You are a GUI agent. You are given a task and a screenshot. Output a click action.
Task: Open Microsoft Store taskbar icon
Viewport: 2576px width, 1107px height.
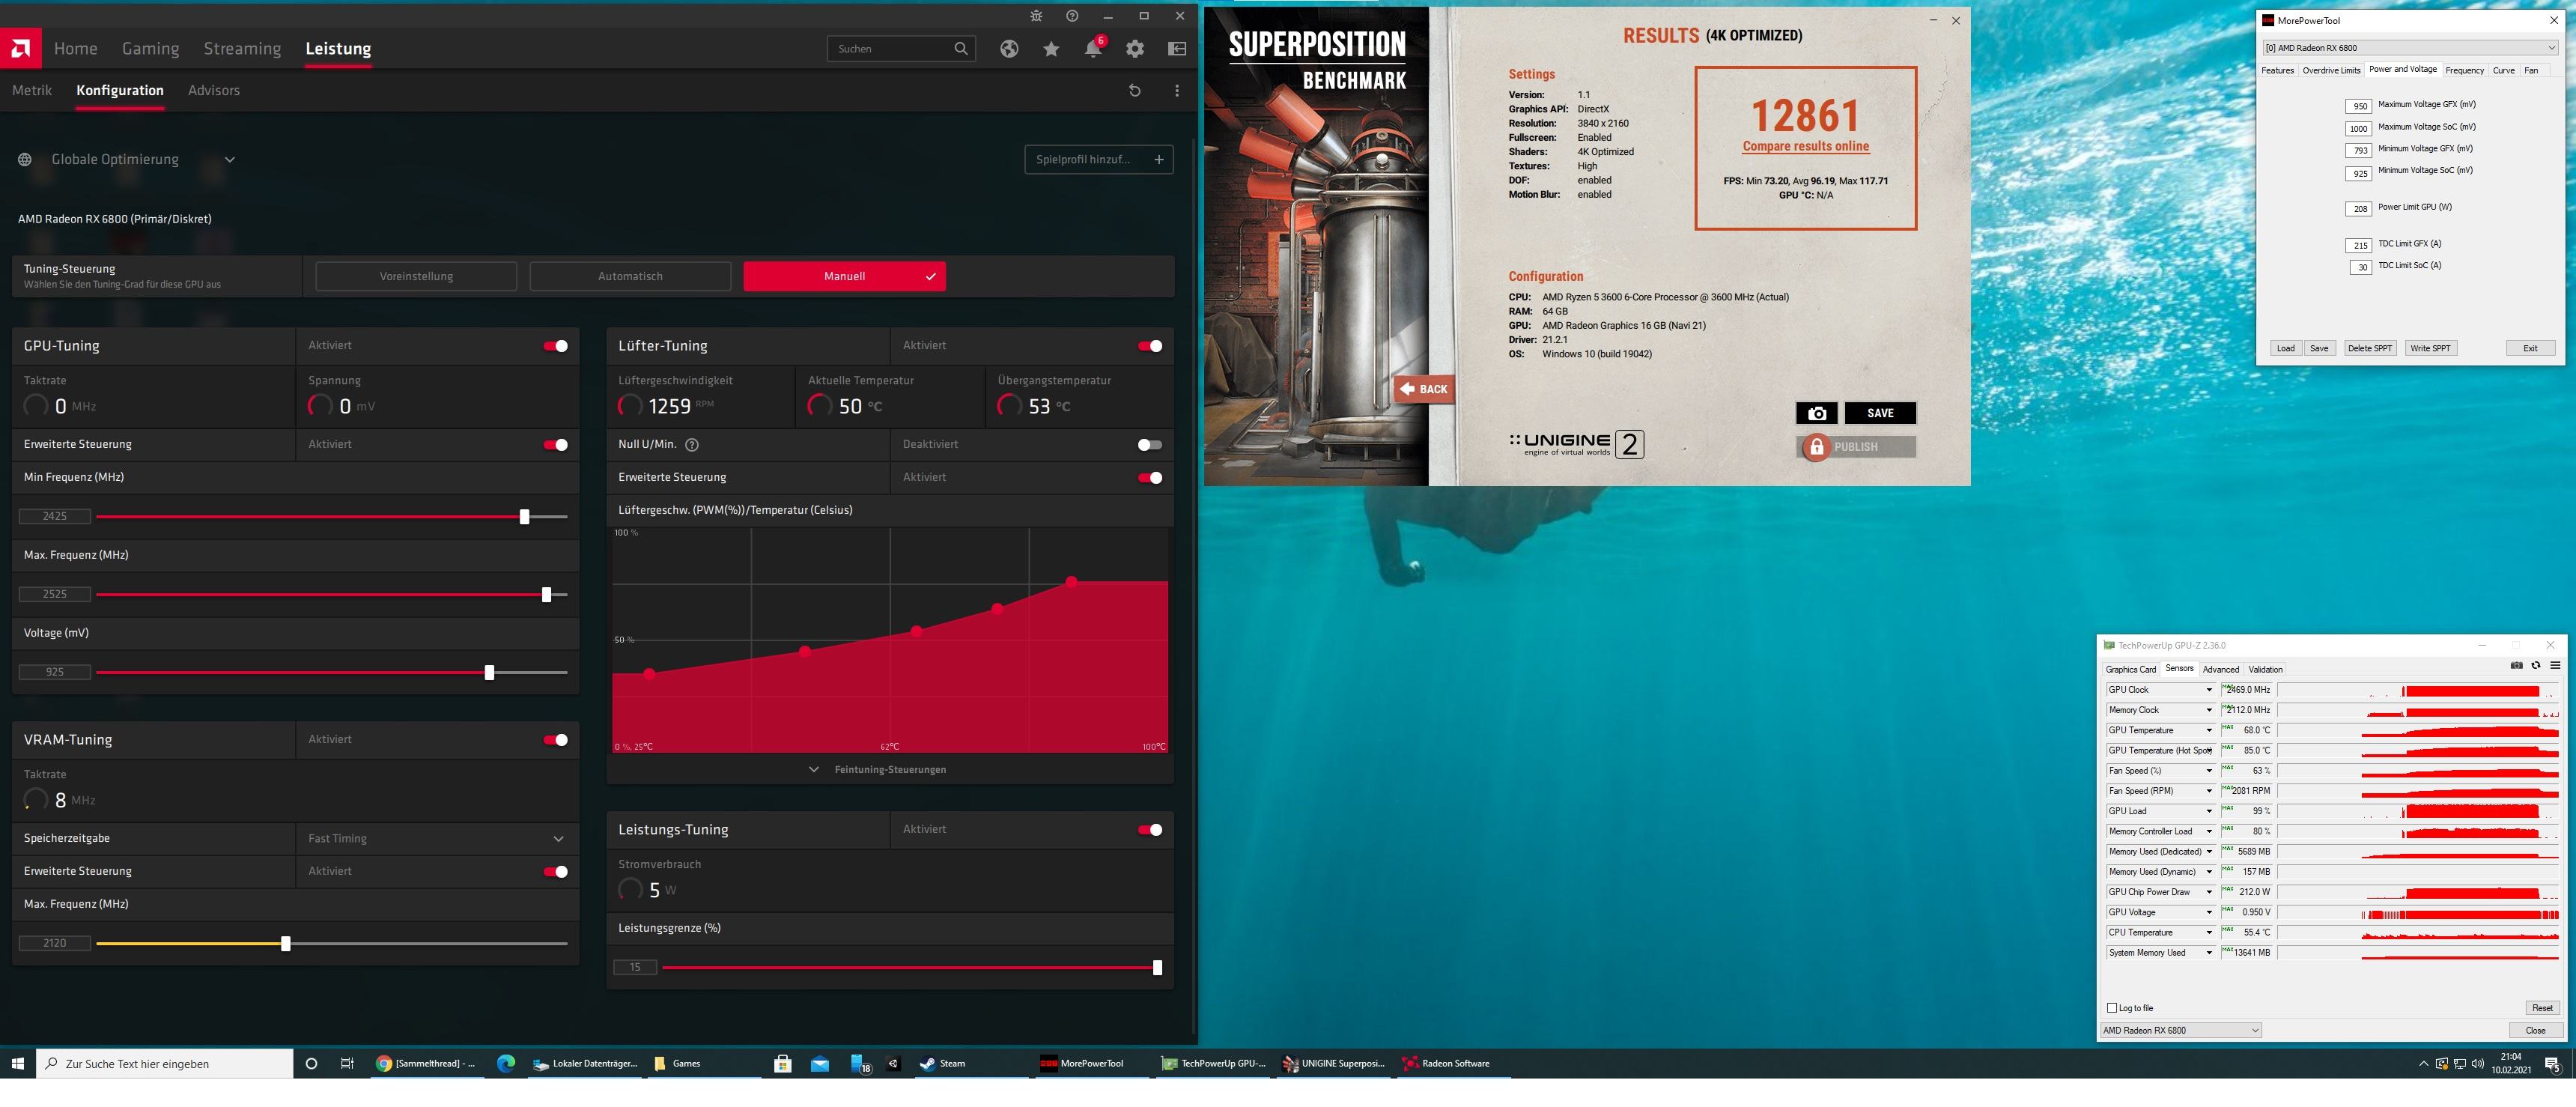pyautogui.click(x=783, y=1063)
